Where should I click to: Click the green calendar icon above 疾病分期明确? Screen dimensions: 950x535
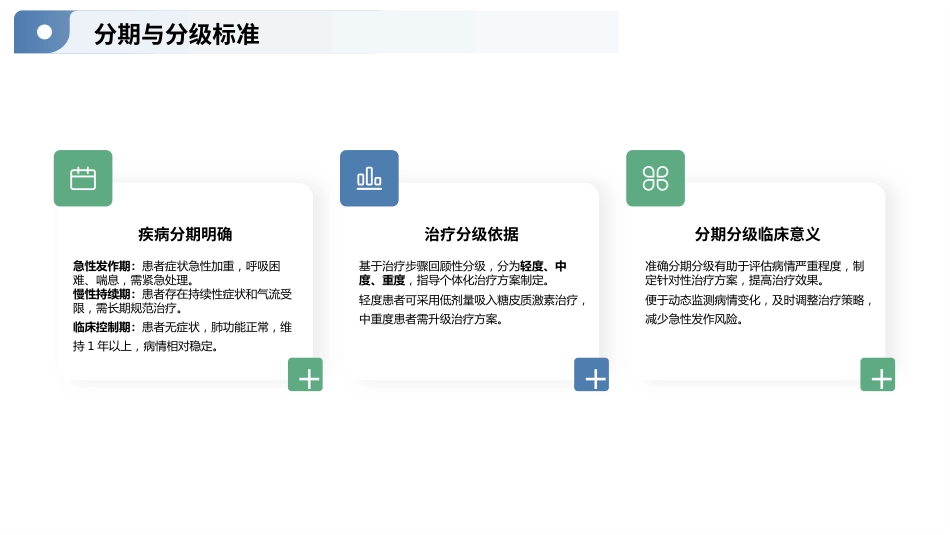click(x=83, y=178)
